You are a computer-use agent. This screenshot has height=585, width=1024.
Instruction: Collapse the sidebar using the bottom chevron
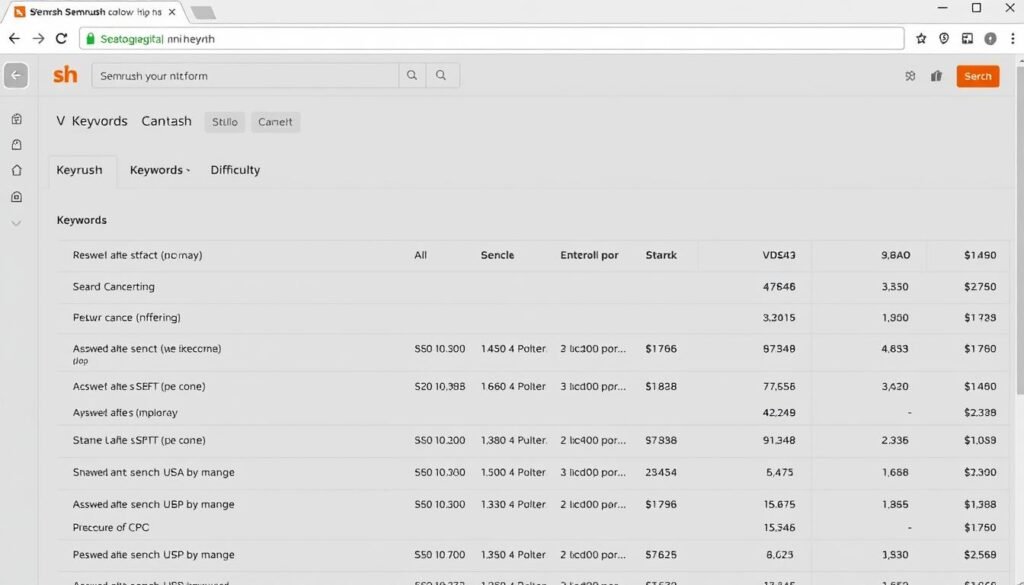16,223
